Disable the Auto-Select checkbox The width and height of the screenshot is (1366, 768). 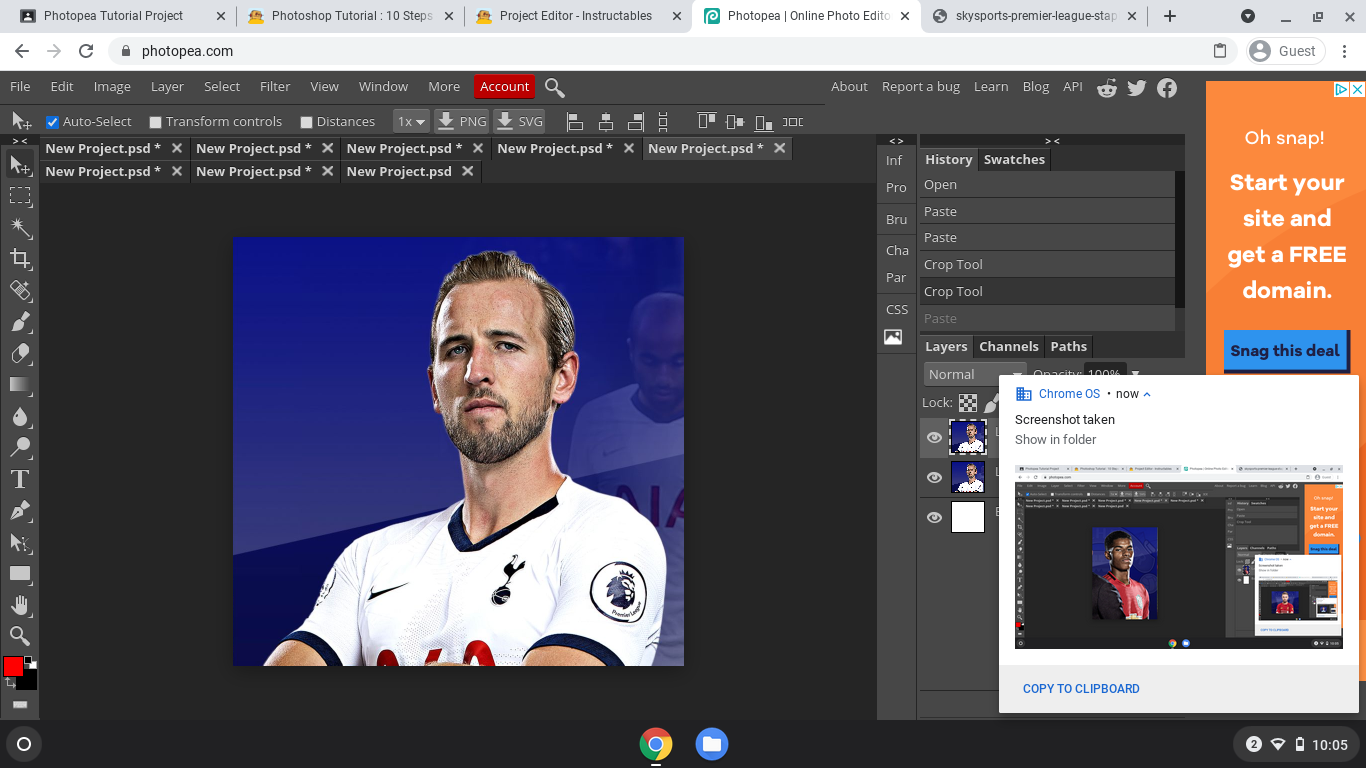tap(52, 121)
